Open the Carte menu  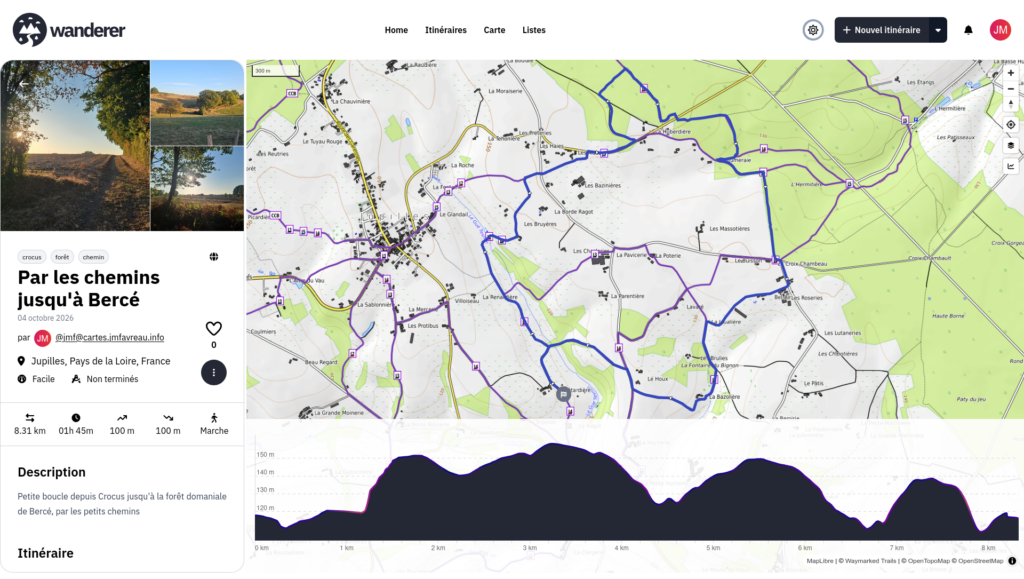pyautogui.click(x=494, y=30)
